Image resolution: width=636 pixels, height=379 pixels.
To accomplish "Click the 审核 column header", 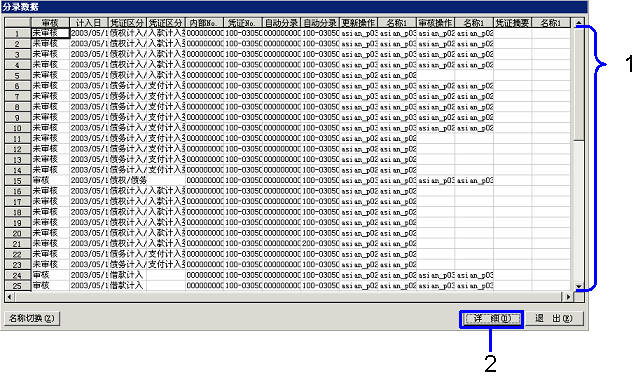I will (x=50, y=23).
